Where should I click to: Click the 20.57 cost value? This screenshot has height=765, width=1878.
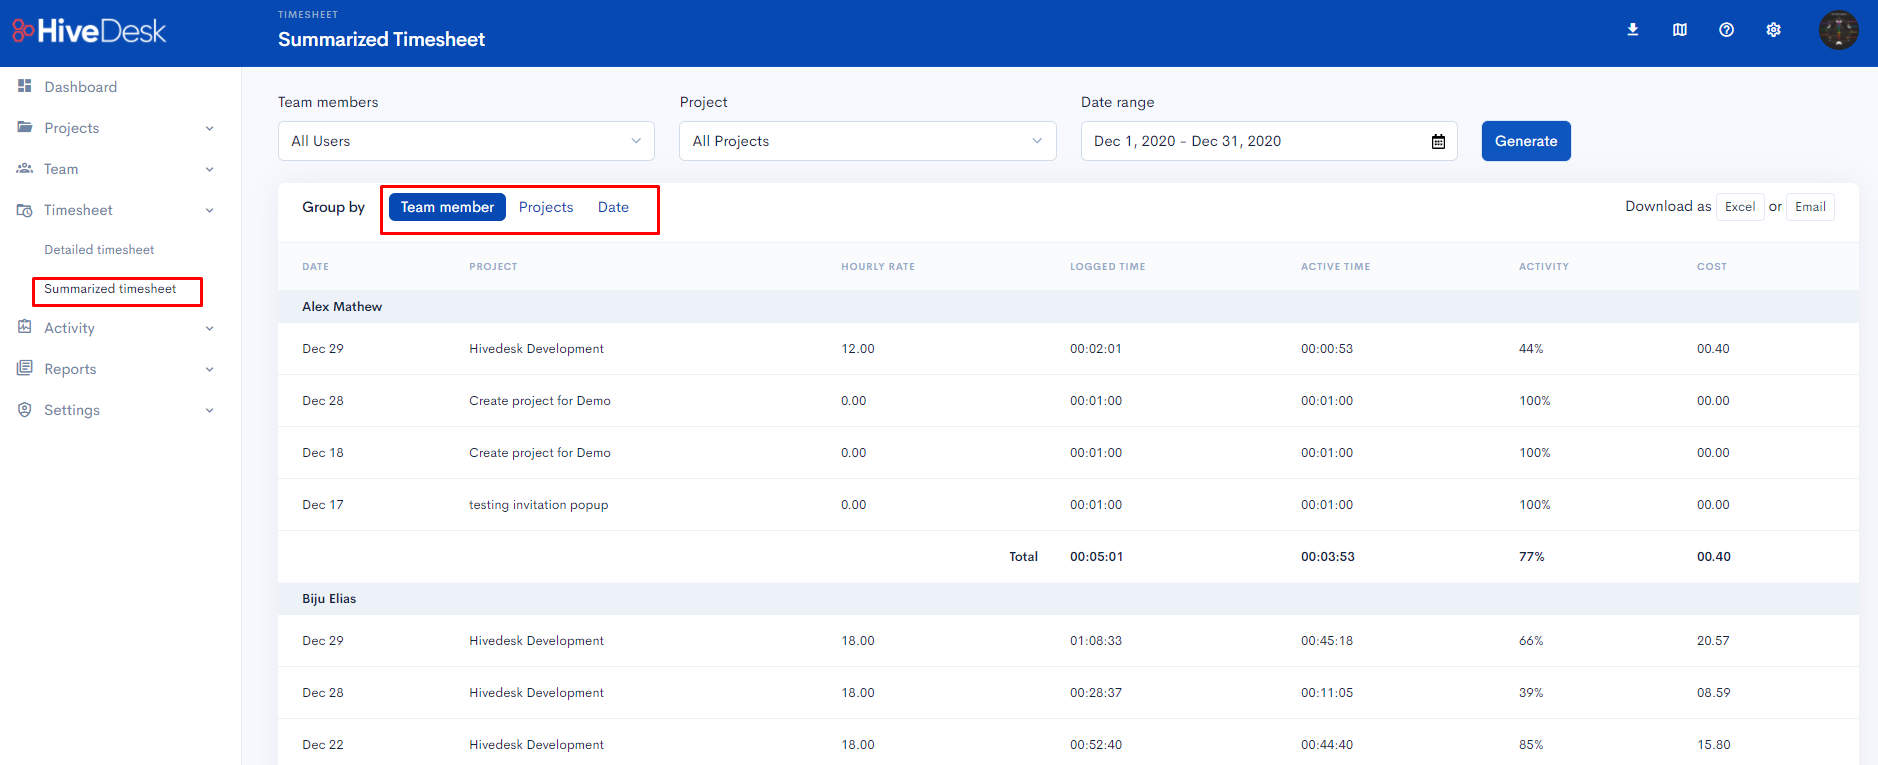point(1713,641)
